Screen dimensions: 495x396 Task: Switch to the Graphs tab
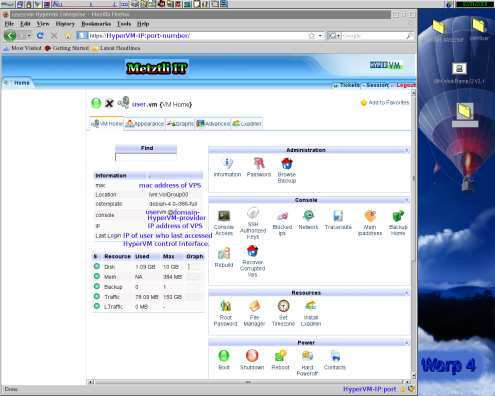[x=180, y=124]
